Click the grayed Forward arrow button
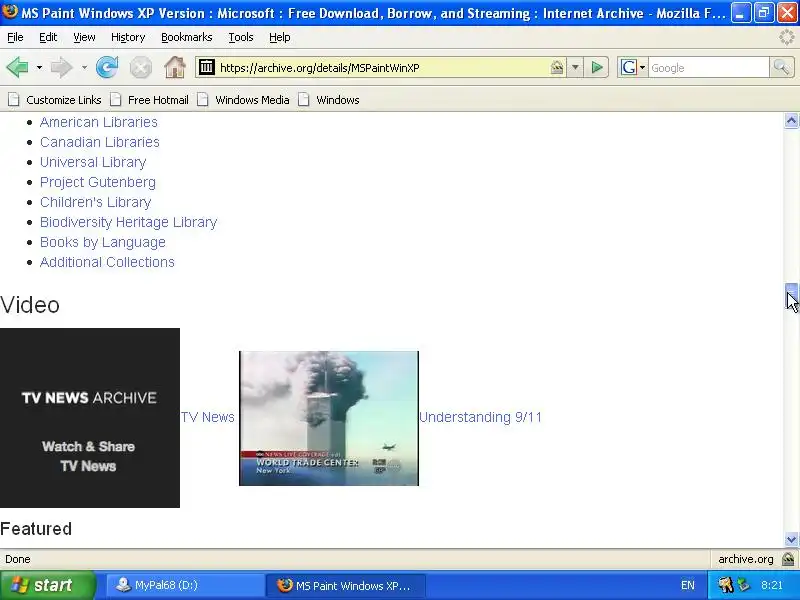Viewport: 800px width, 600px height. pos(61,67)
